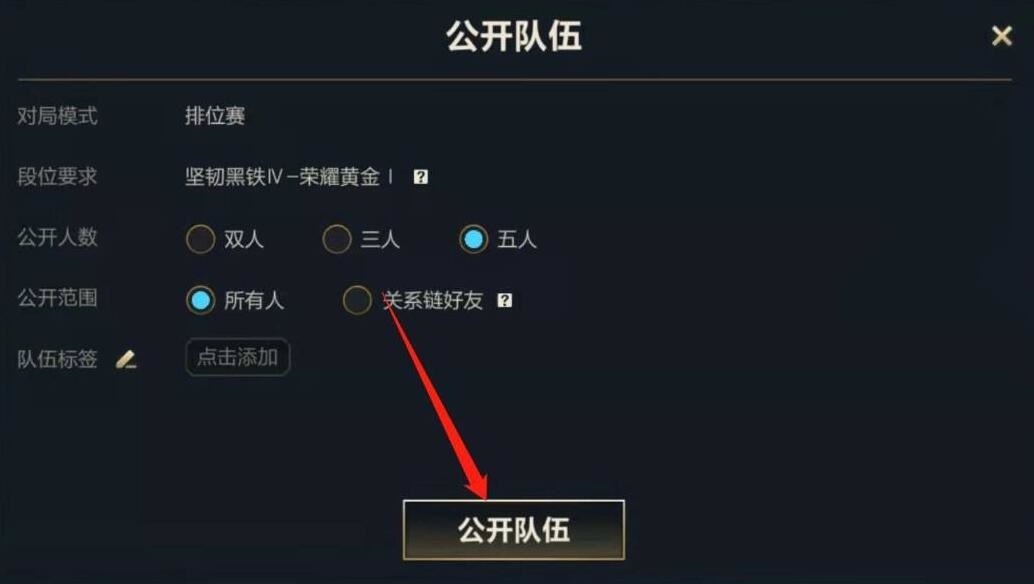Screen dimensions: 1034x584
Task: Click the 公开队伍 dialog title heading
Action: [x=514, y=36]
